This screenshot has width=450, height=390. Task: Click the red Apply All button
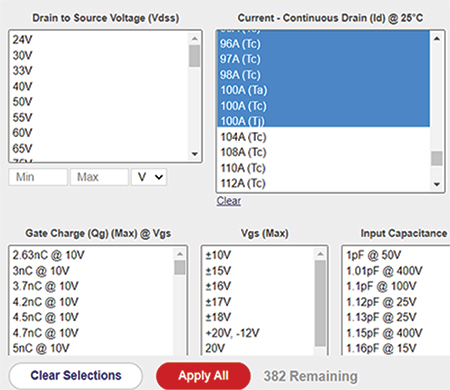[x=203, y=376]
